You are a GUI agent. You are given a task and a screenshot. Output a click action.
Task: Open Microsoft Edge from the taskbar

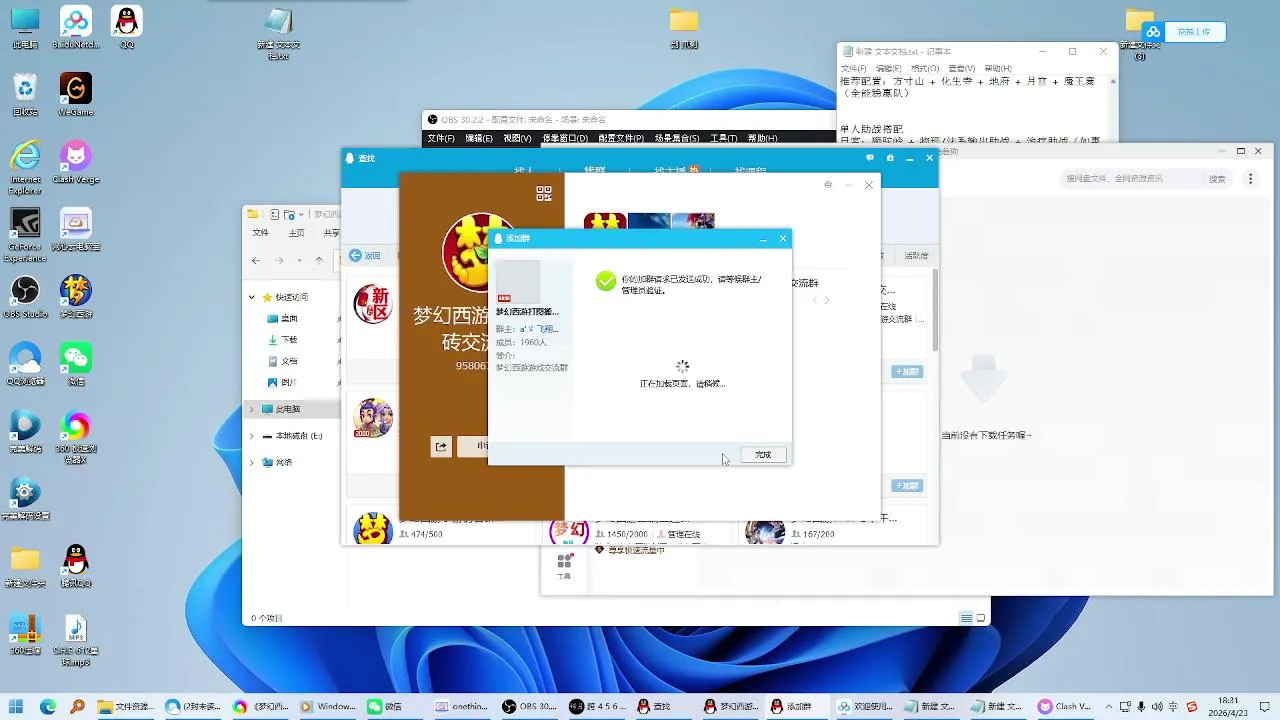[48, 707]
